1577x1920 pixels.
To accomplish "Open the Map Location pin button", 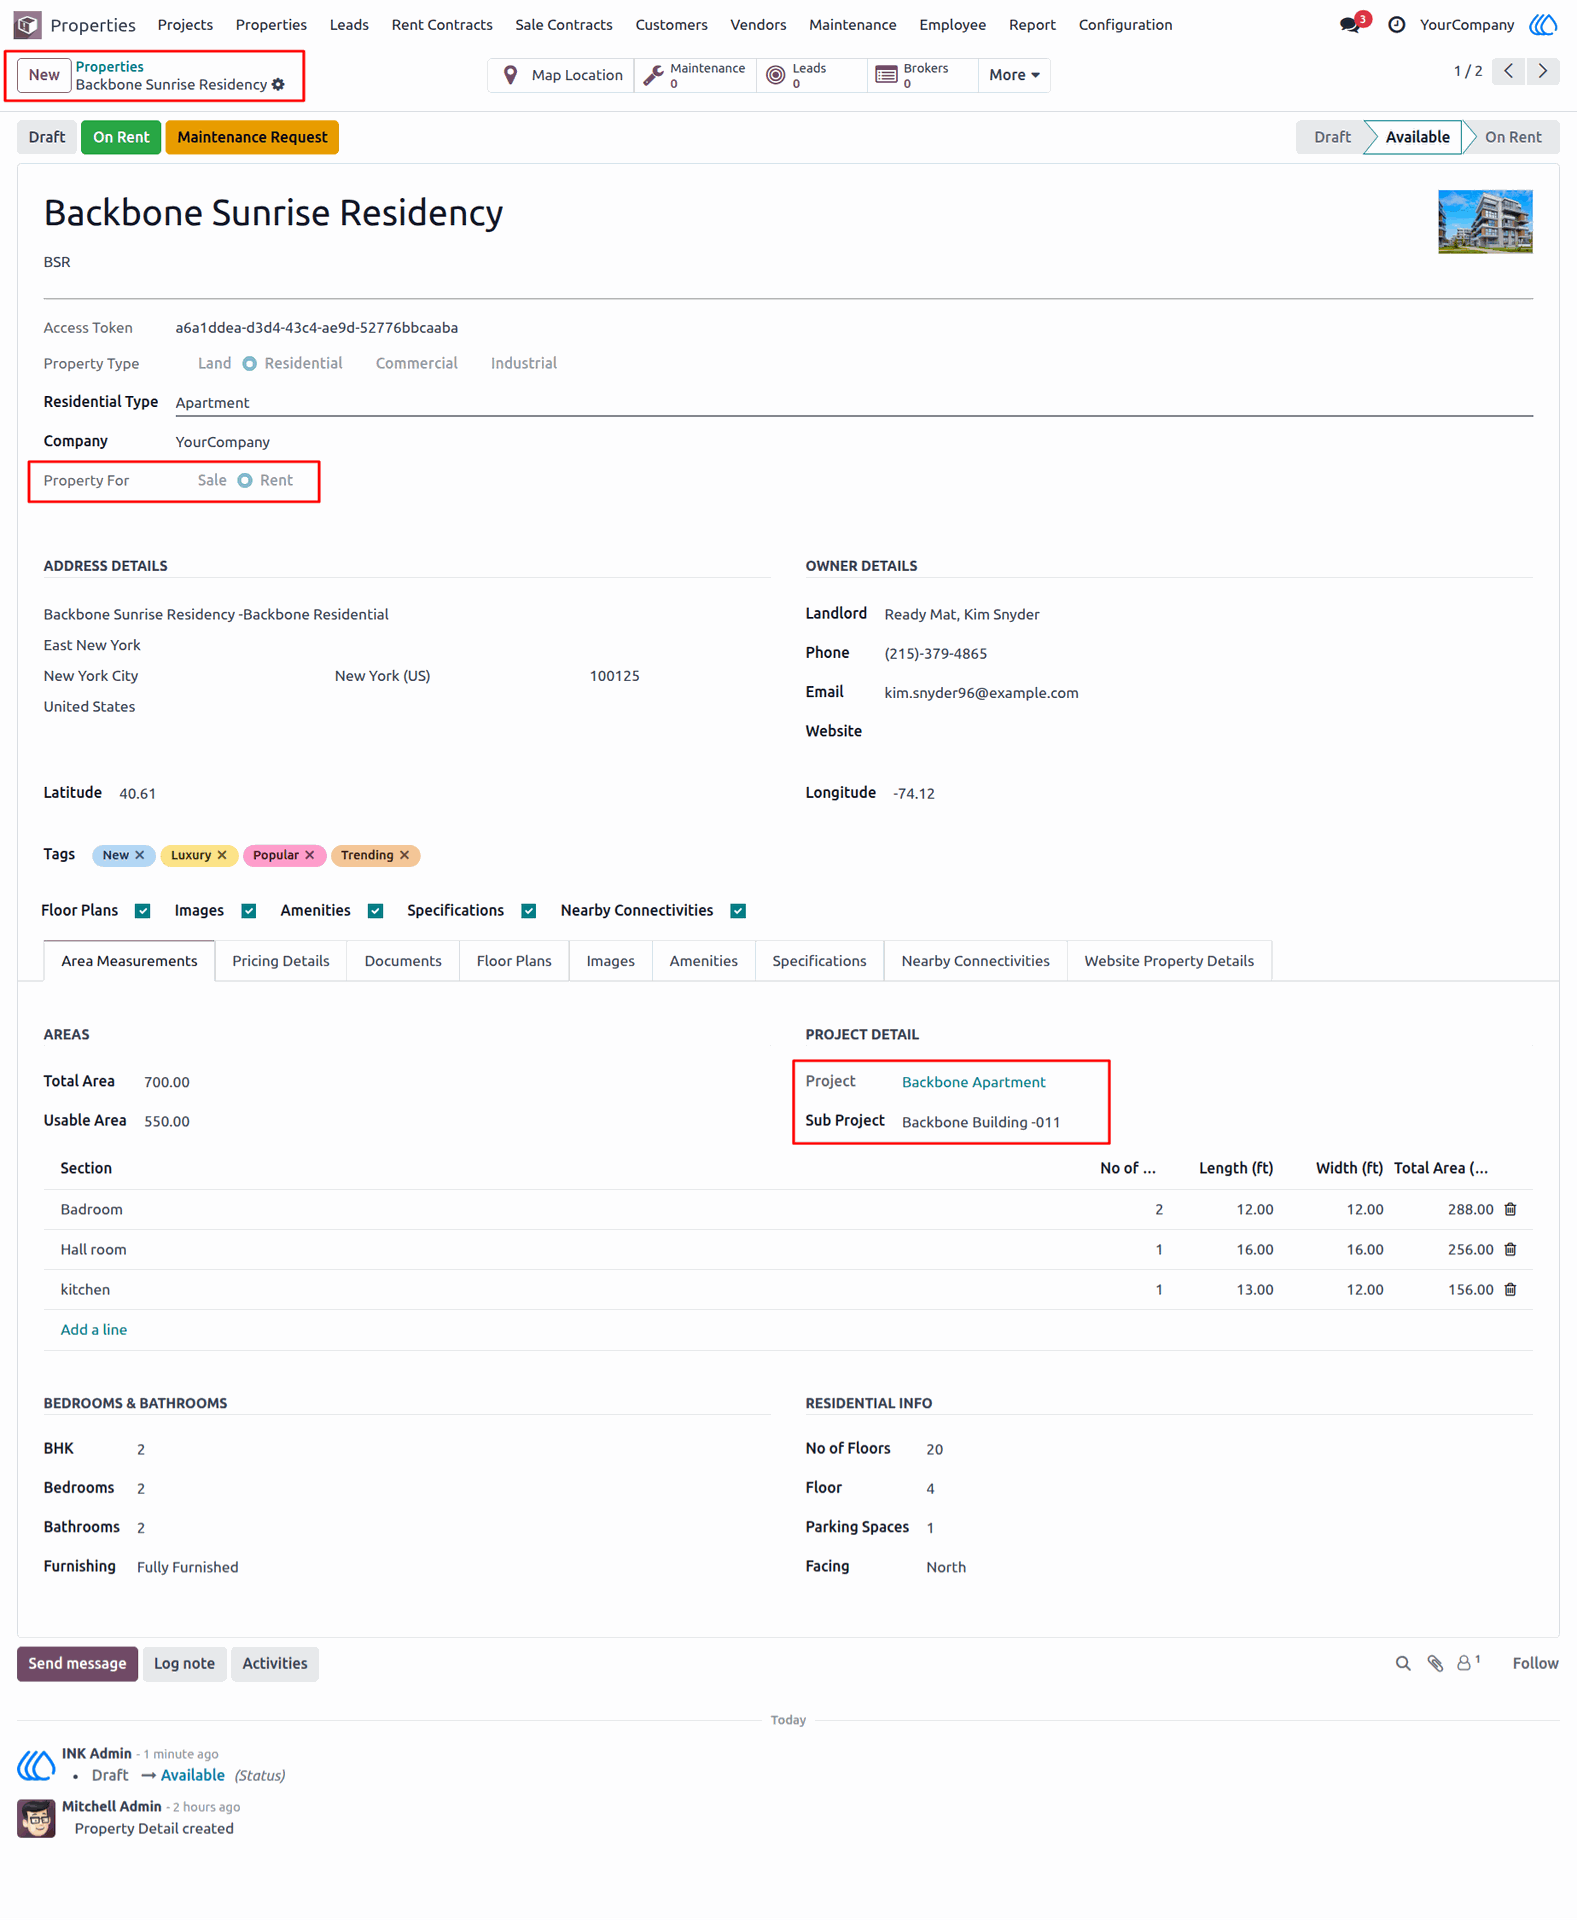I will (561, 75).
